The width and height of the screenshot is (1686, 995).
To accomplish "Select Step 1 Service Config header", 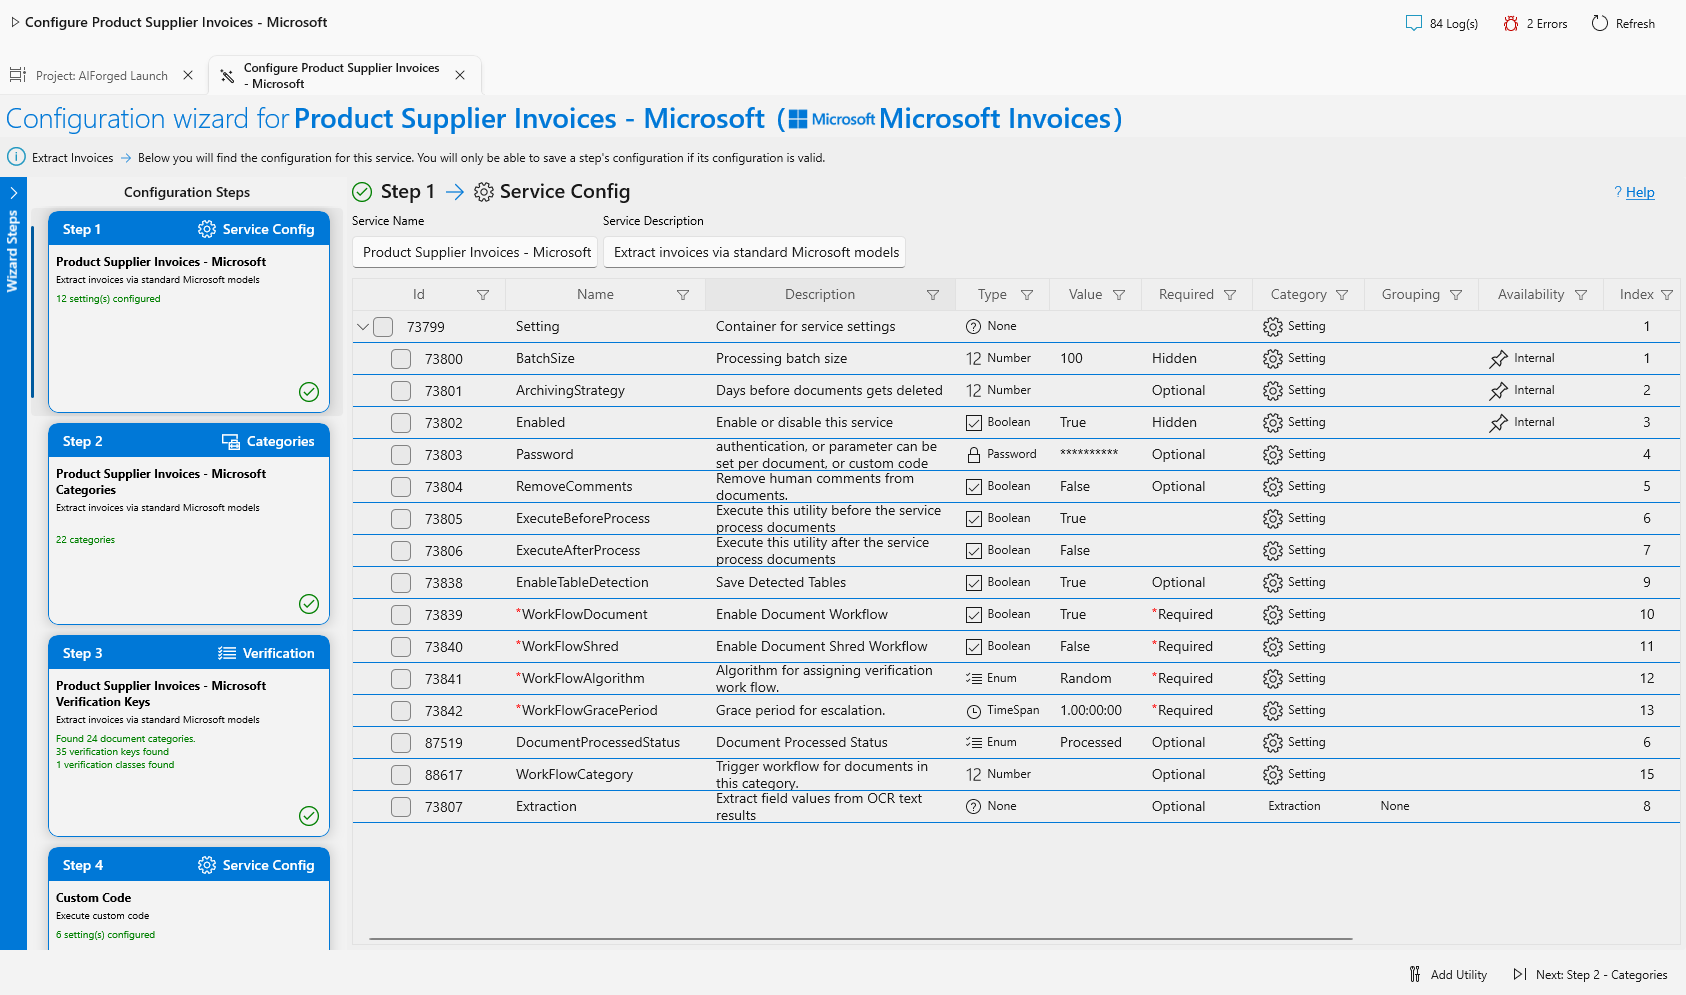I will [x=189, y=229].
